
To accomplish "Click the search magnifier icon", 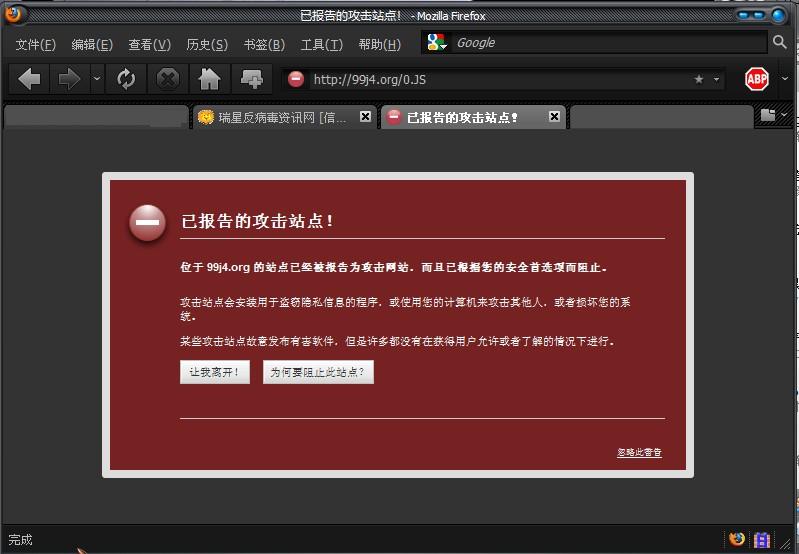I will click(x=779, y=42).
